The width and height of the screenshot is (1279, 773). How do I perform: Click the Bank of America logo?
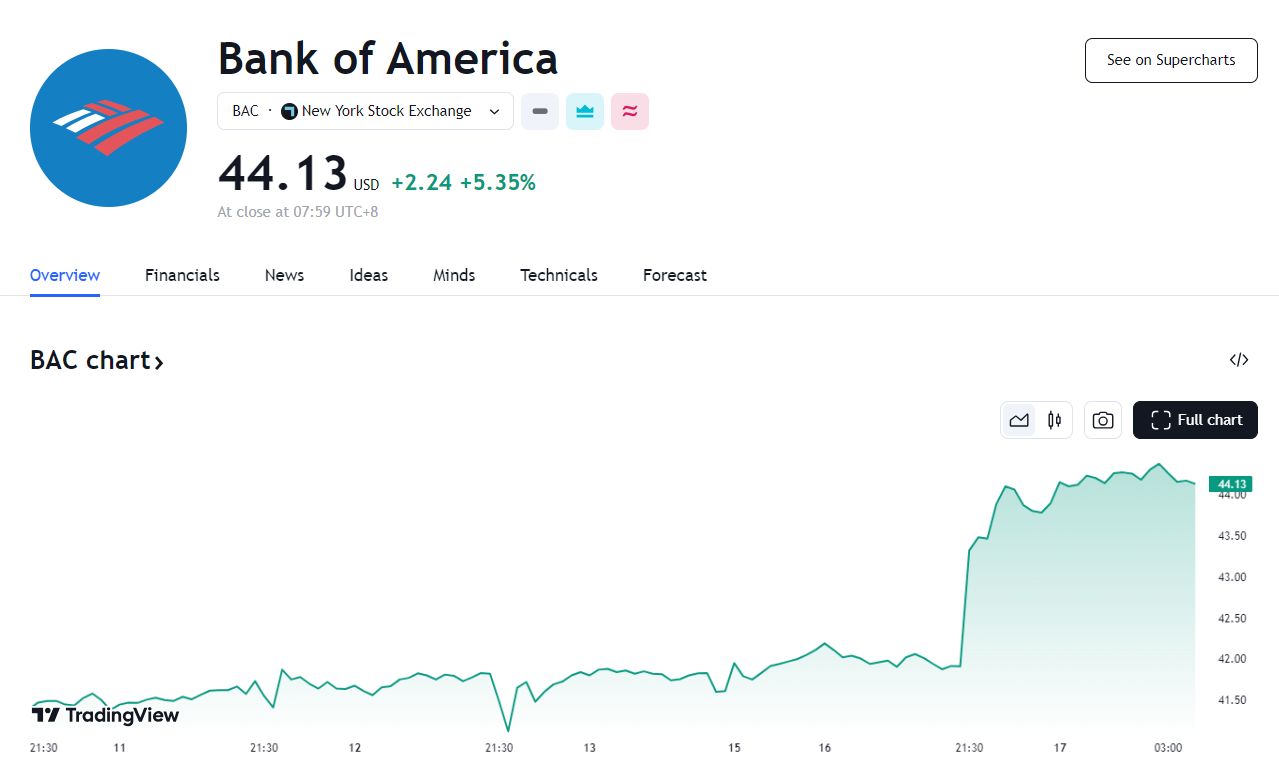click(108, 128)
